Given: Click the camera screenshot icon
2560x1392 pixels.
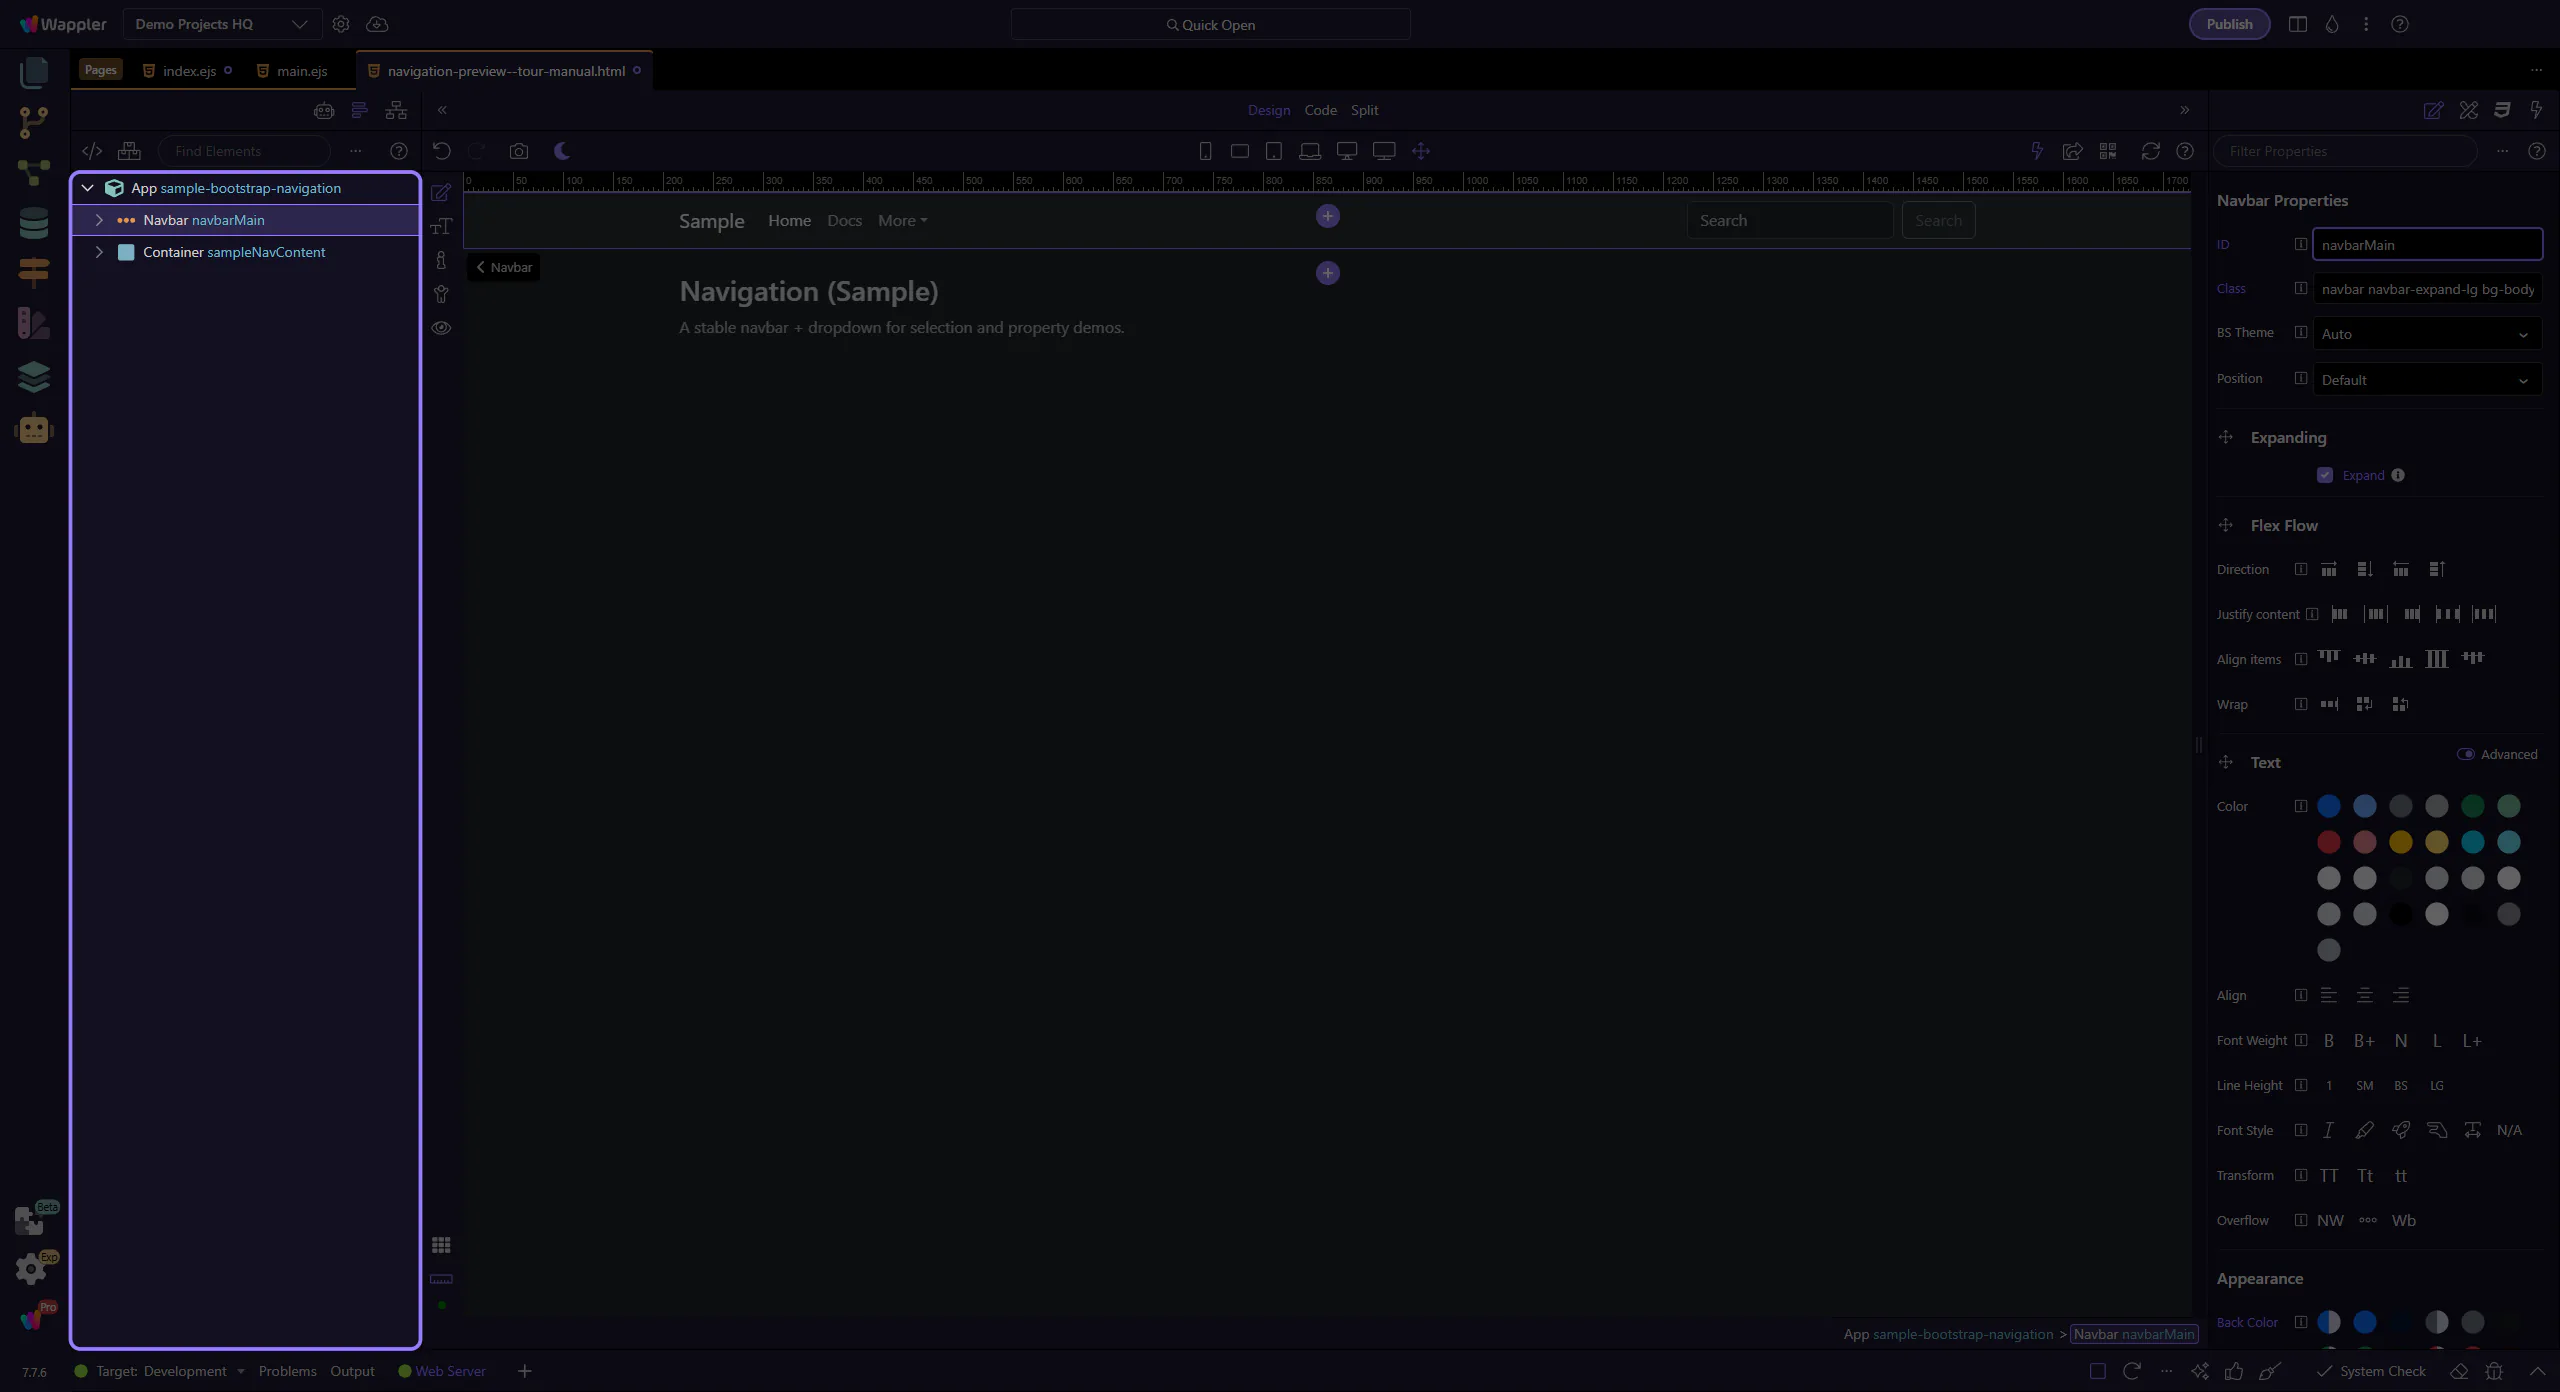Looking at the screenshot, I should click(x=518, y=151).
